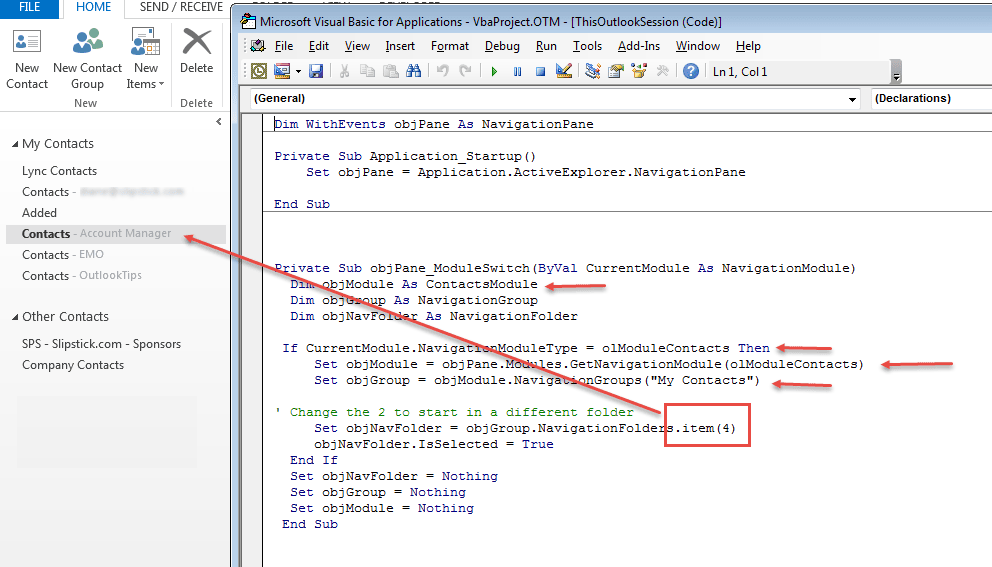Open the Tools menu
The height and width of the screenshot is (567, 992).
point(587,46)
